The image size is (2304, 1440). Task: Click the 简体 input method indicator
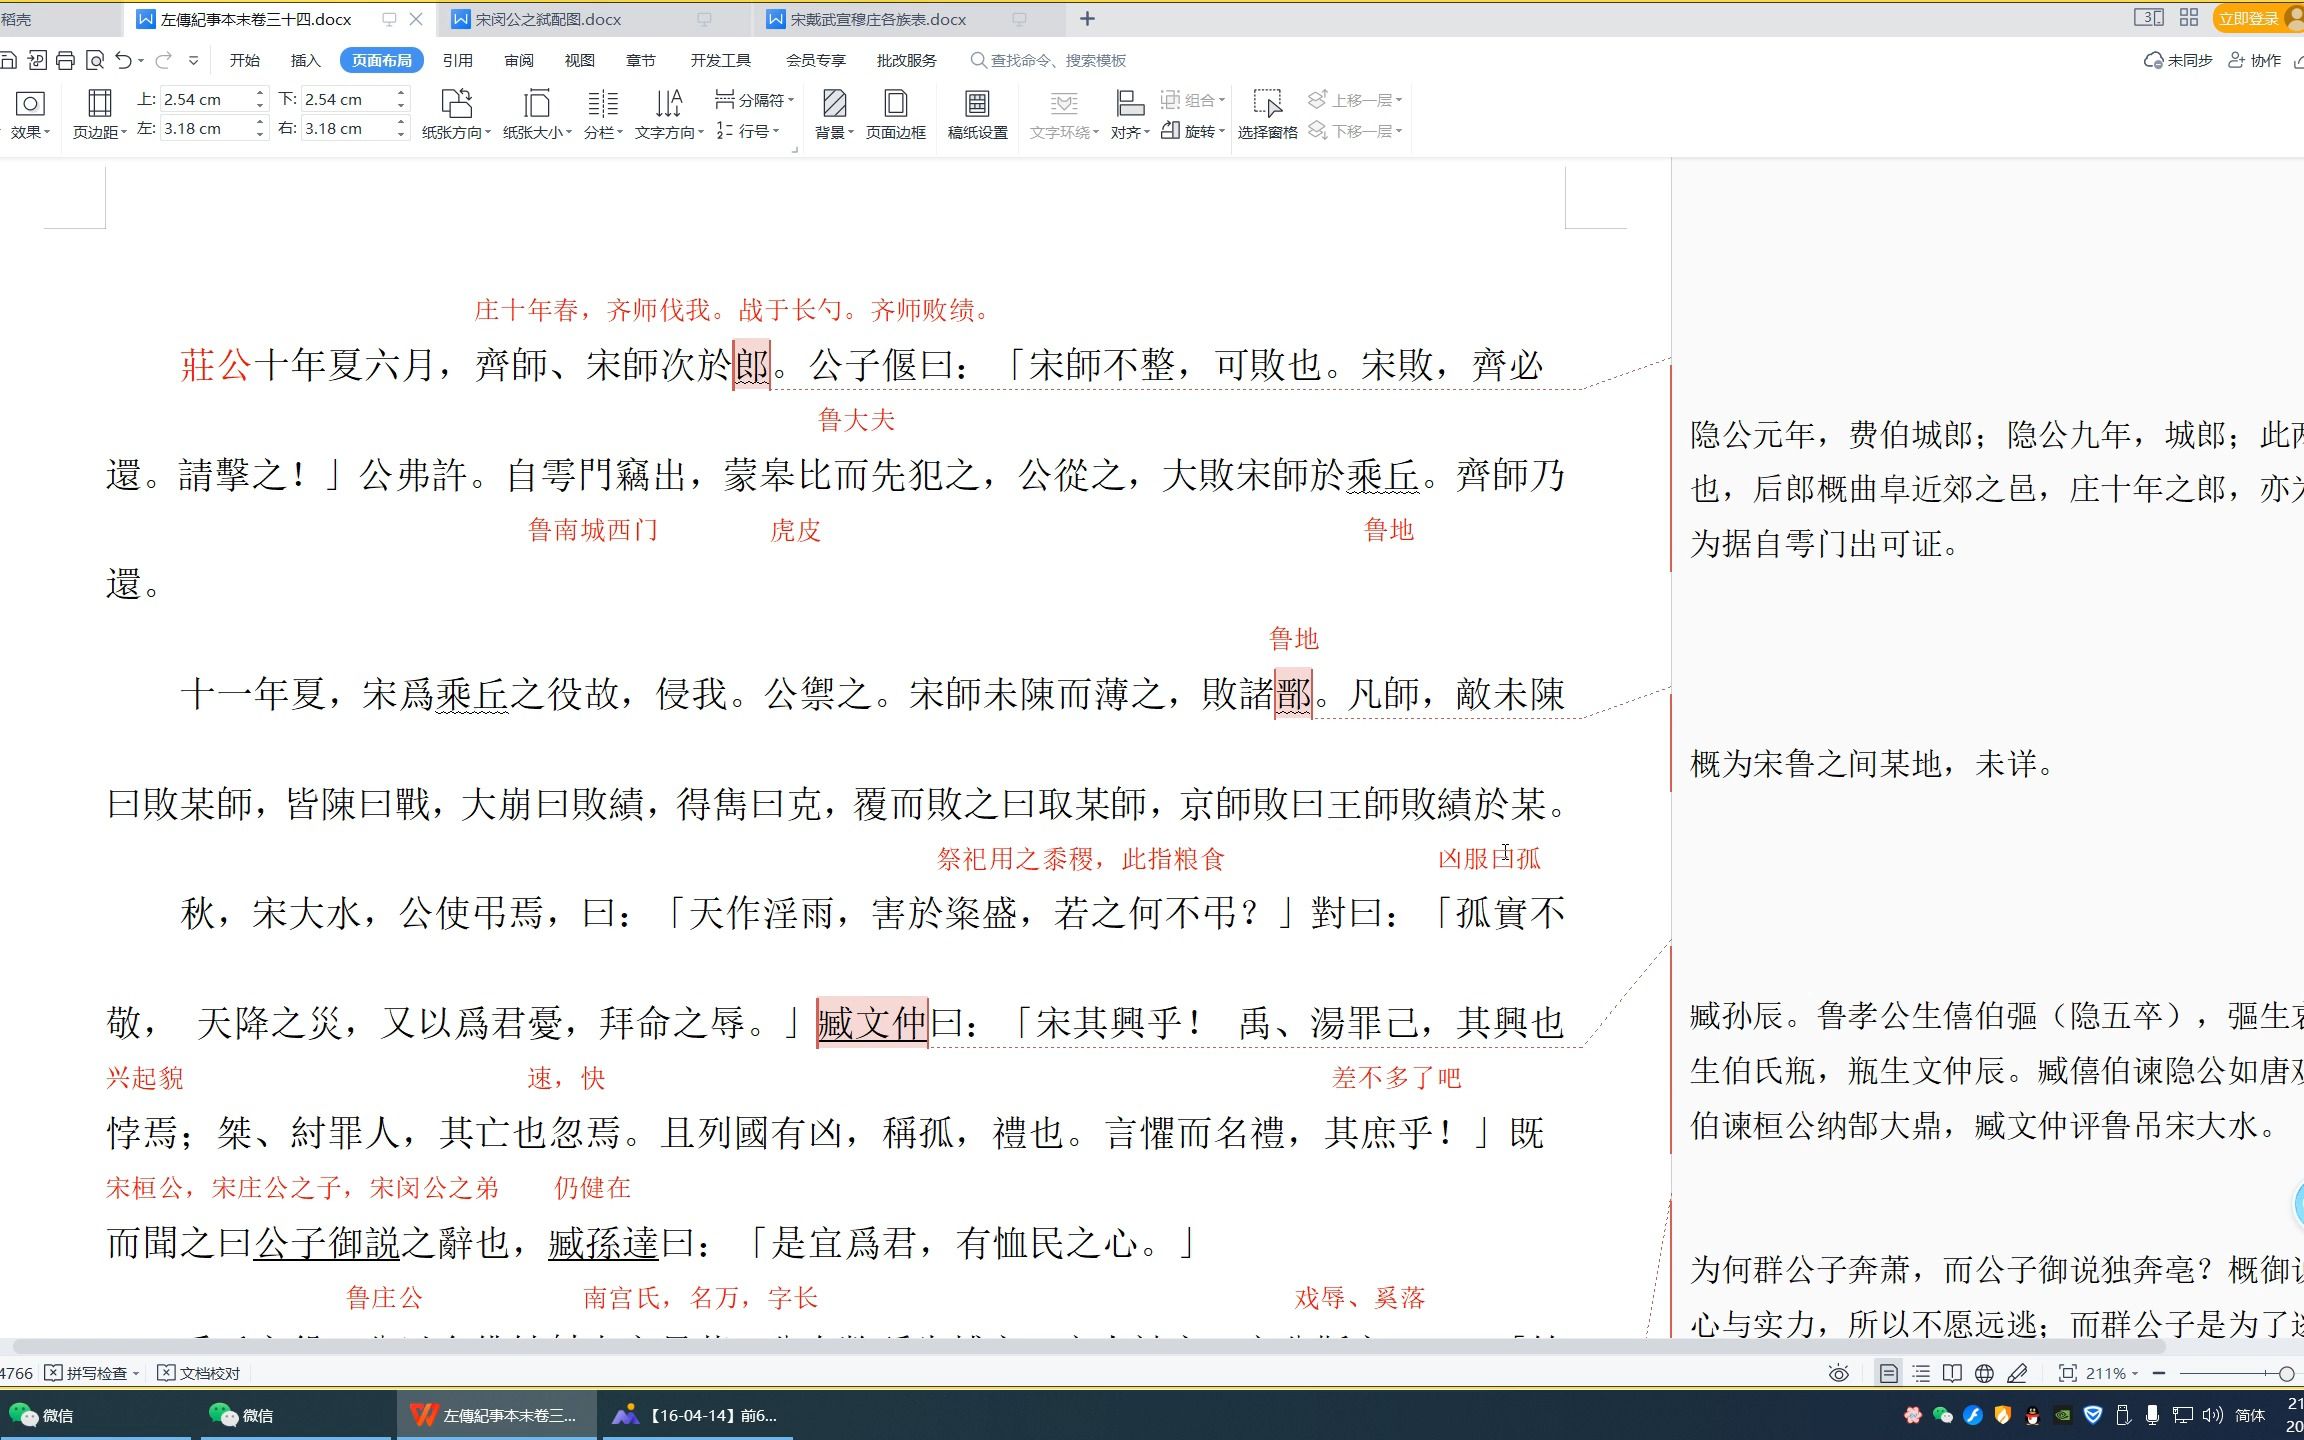[x=2250, y=1415]
